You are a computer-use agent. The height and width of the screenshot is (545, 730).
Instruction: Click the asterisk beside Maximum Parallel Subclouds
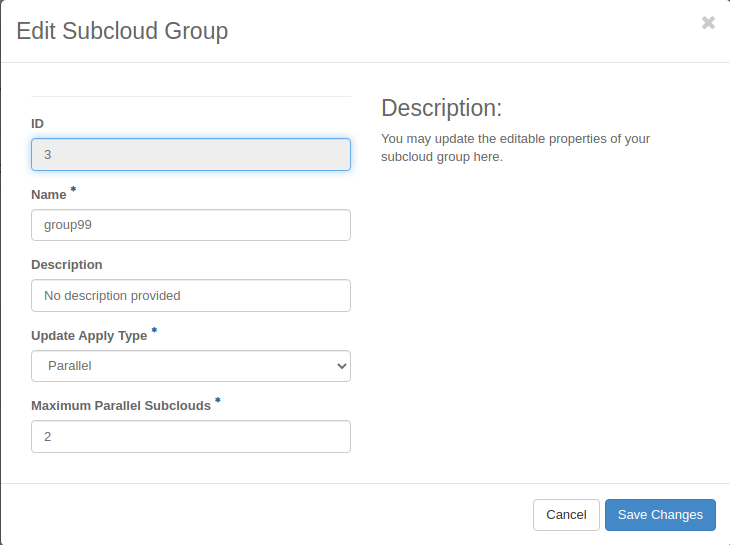[x=218, y=401]
